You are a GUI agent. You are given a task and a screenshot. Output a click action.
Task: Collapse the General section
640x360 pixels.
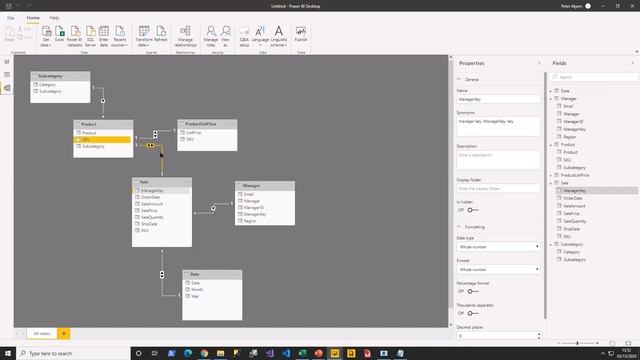pos(459,79)
